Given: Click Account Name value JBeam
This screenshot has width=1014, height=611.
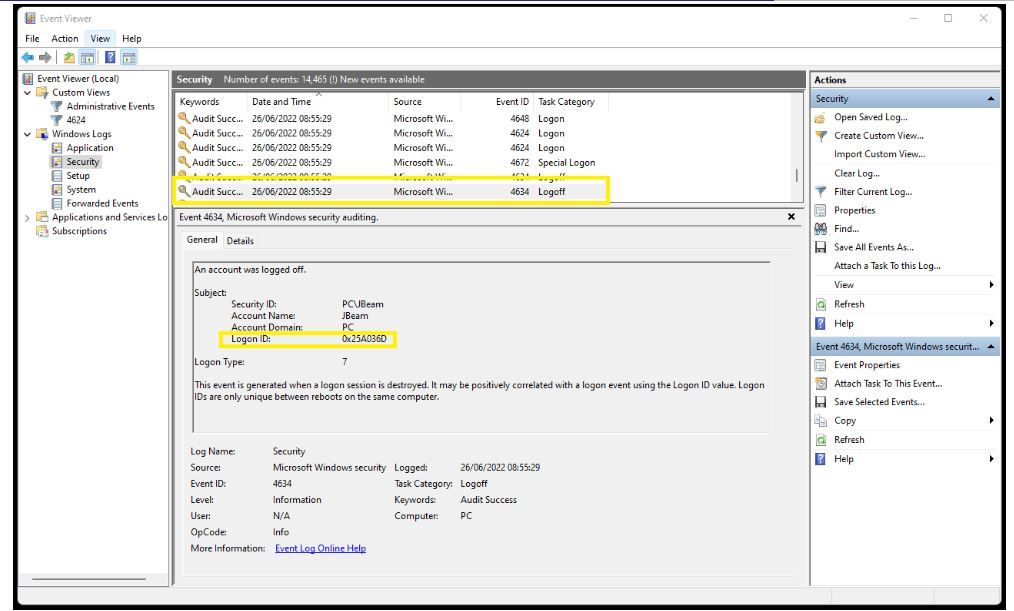Looking at the screenshot, I should (x=354, y=316).
